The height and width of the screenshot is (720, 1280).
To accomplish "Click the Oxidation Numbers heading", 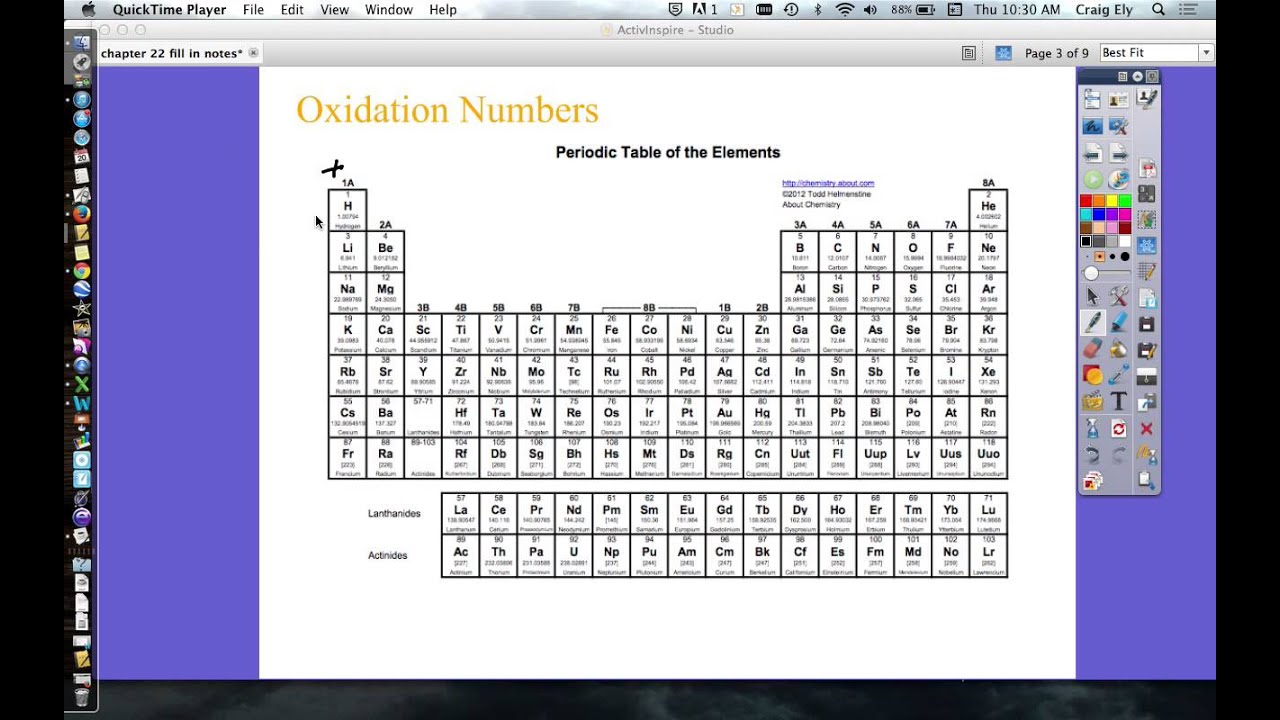I will [447, 110].
